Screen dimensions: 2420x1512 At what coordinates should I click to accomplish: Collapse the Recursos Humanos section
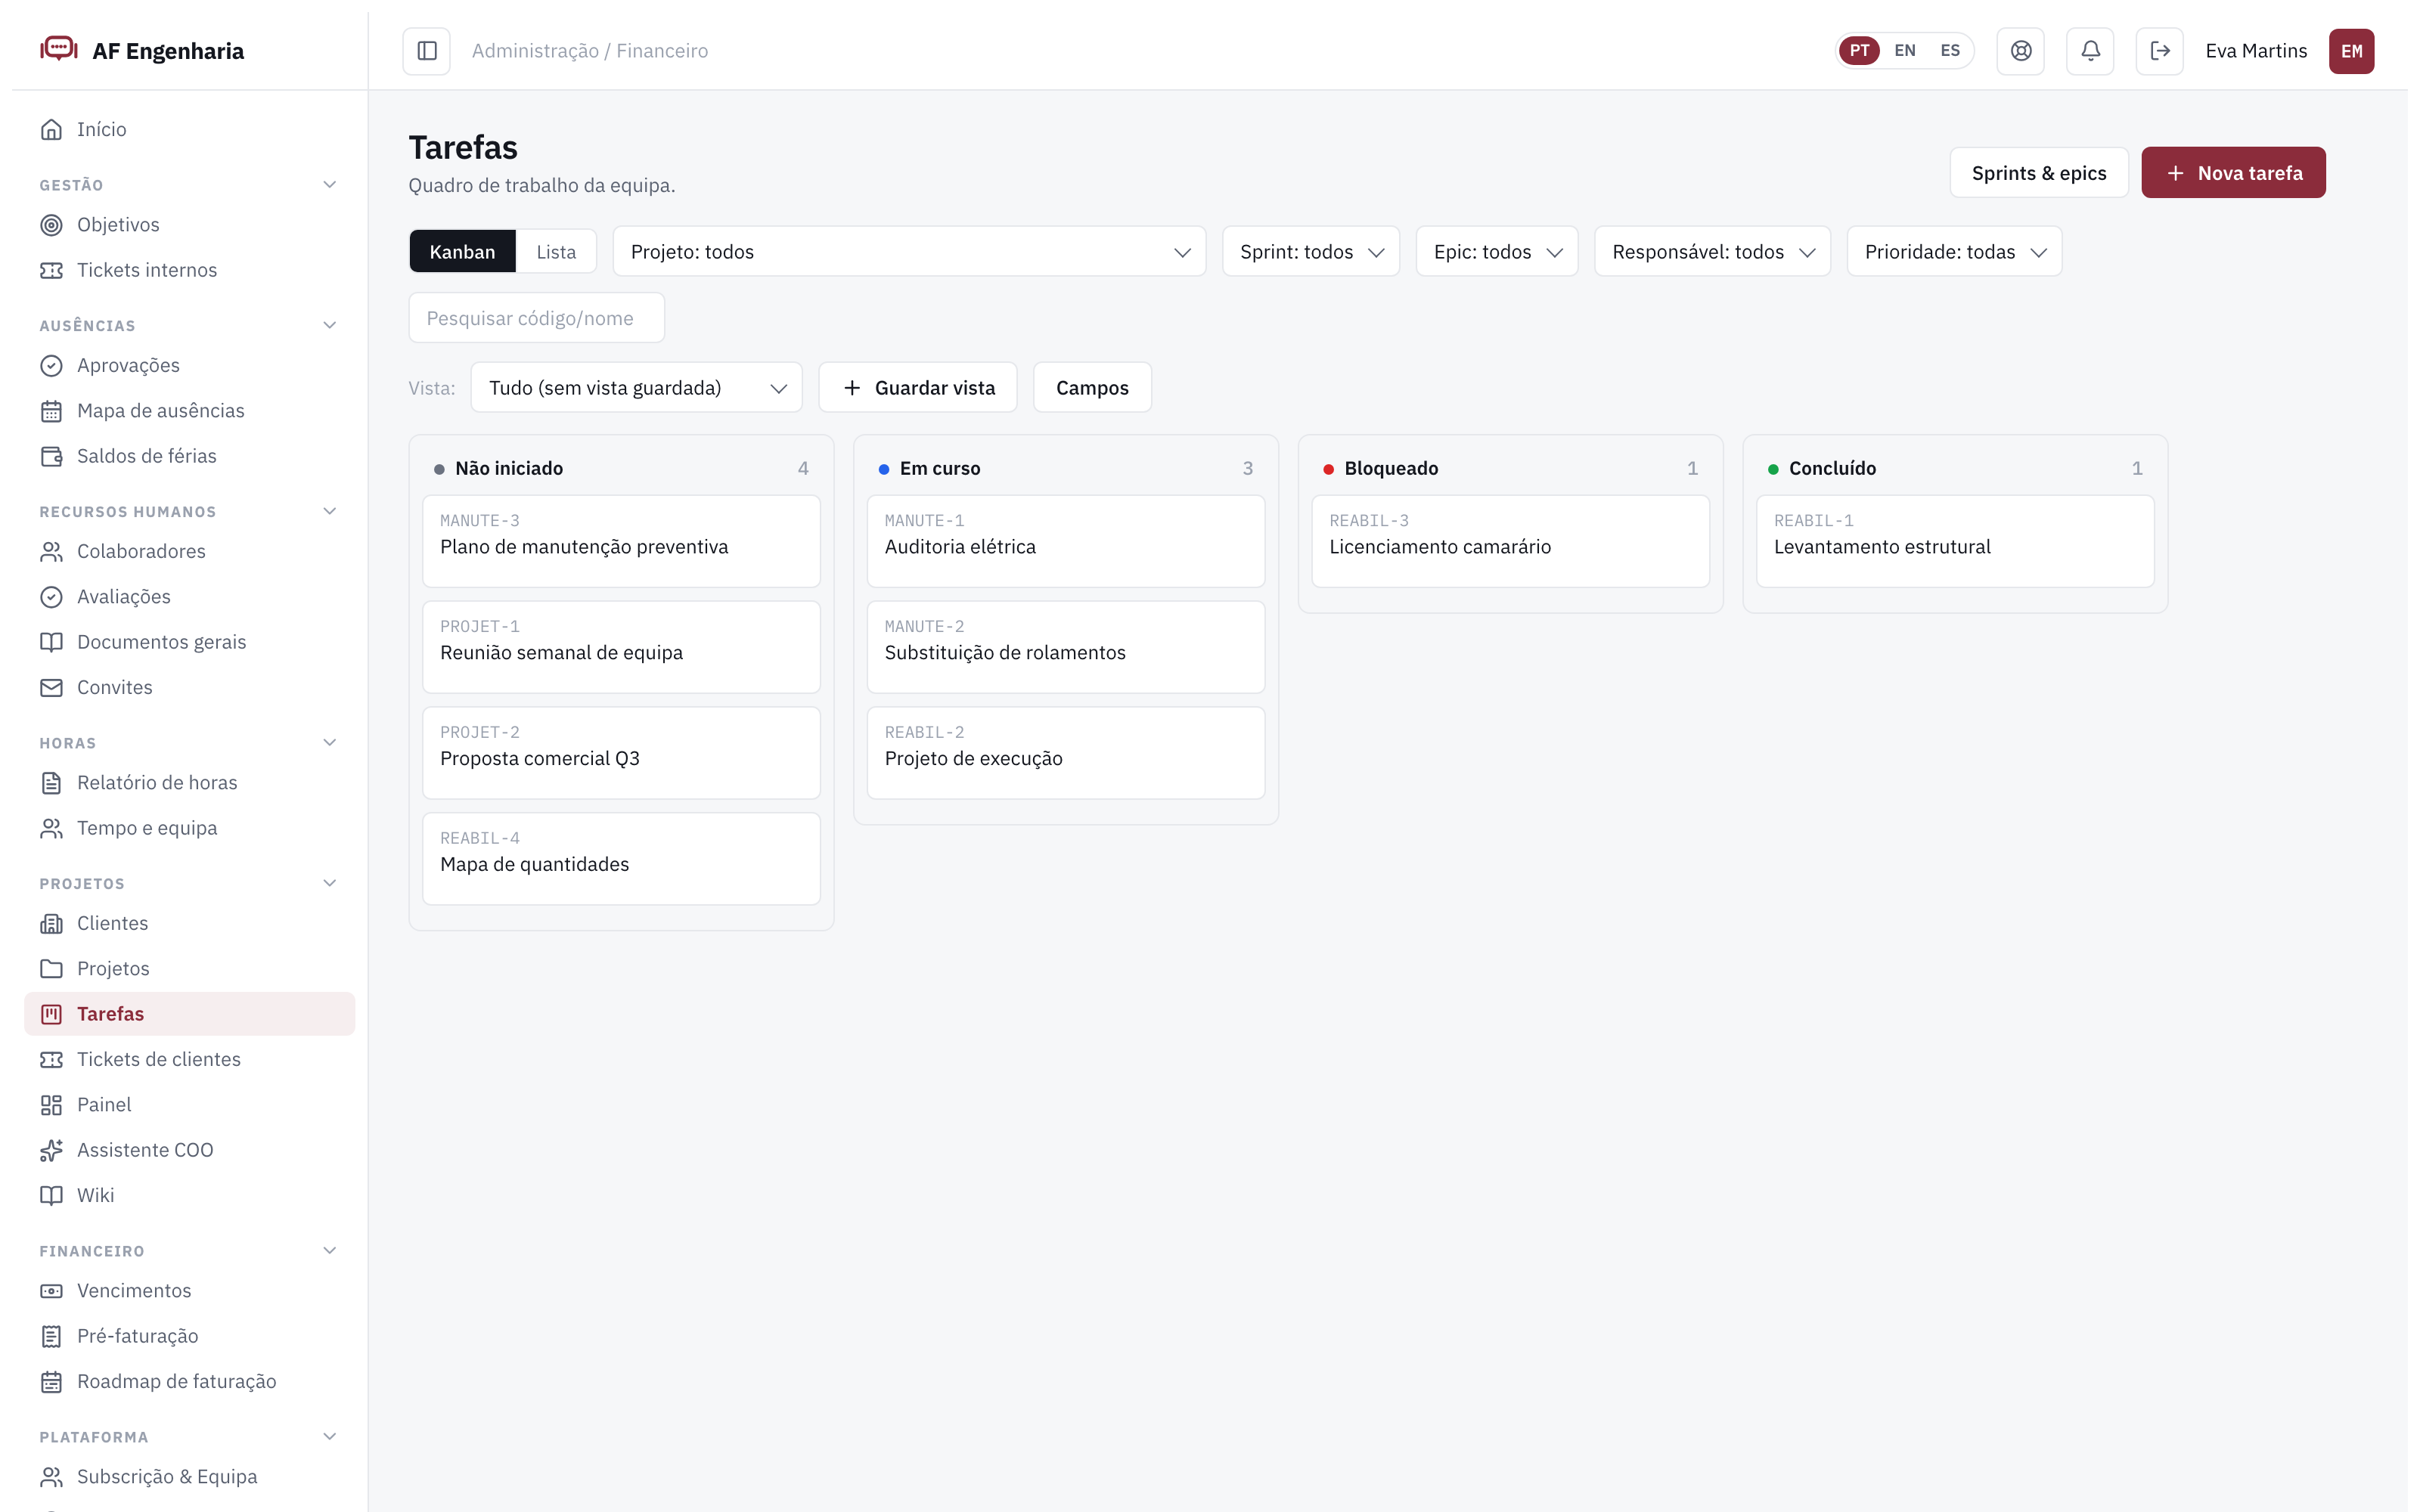(x=330, y=511)
